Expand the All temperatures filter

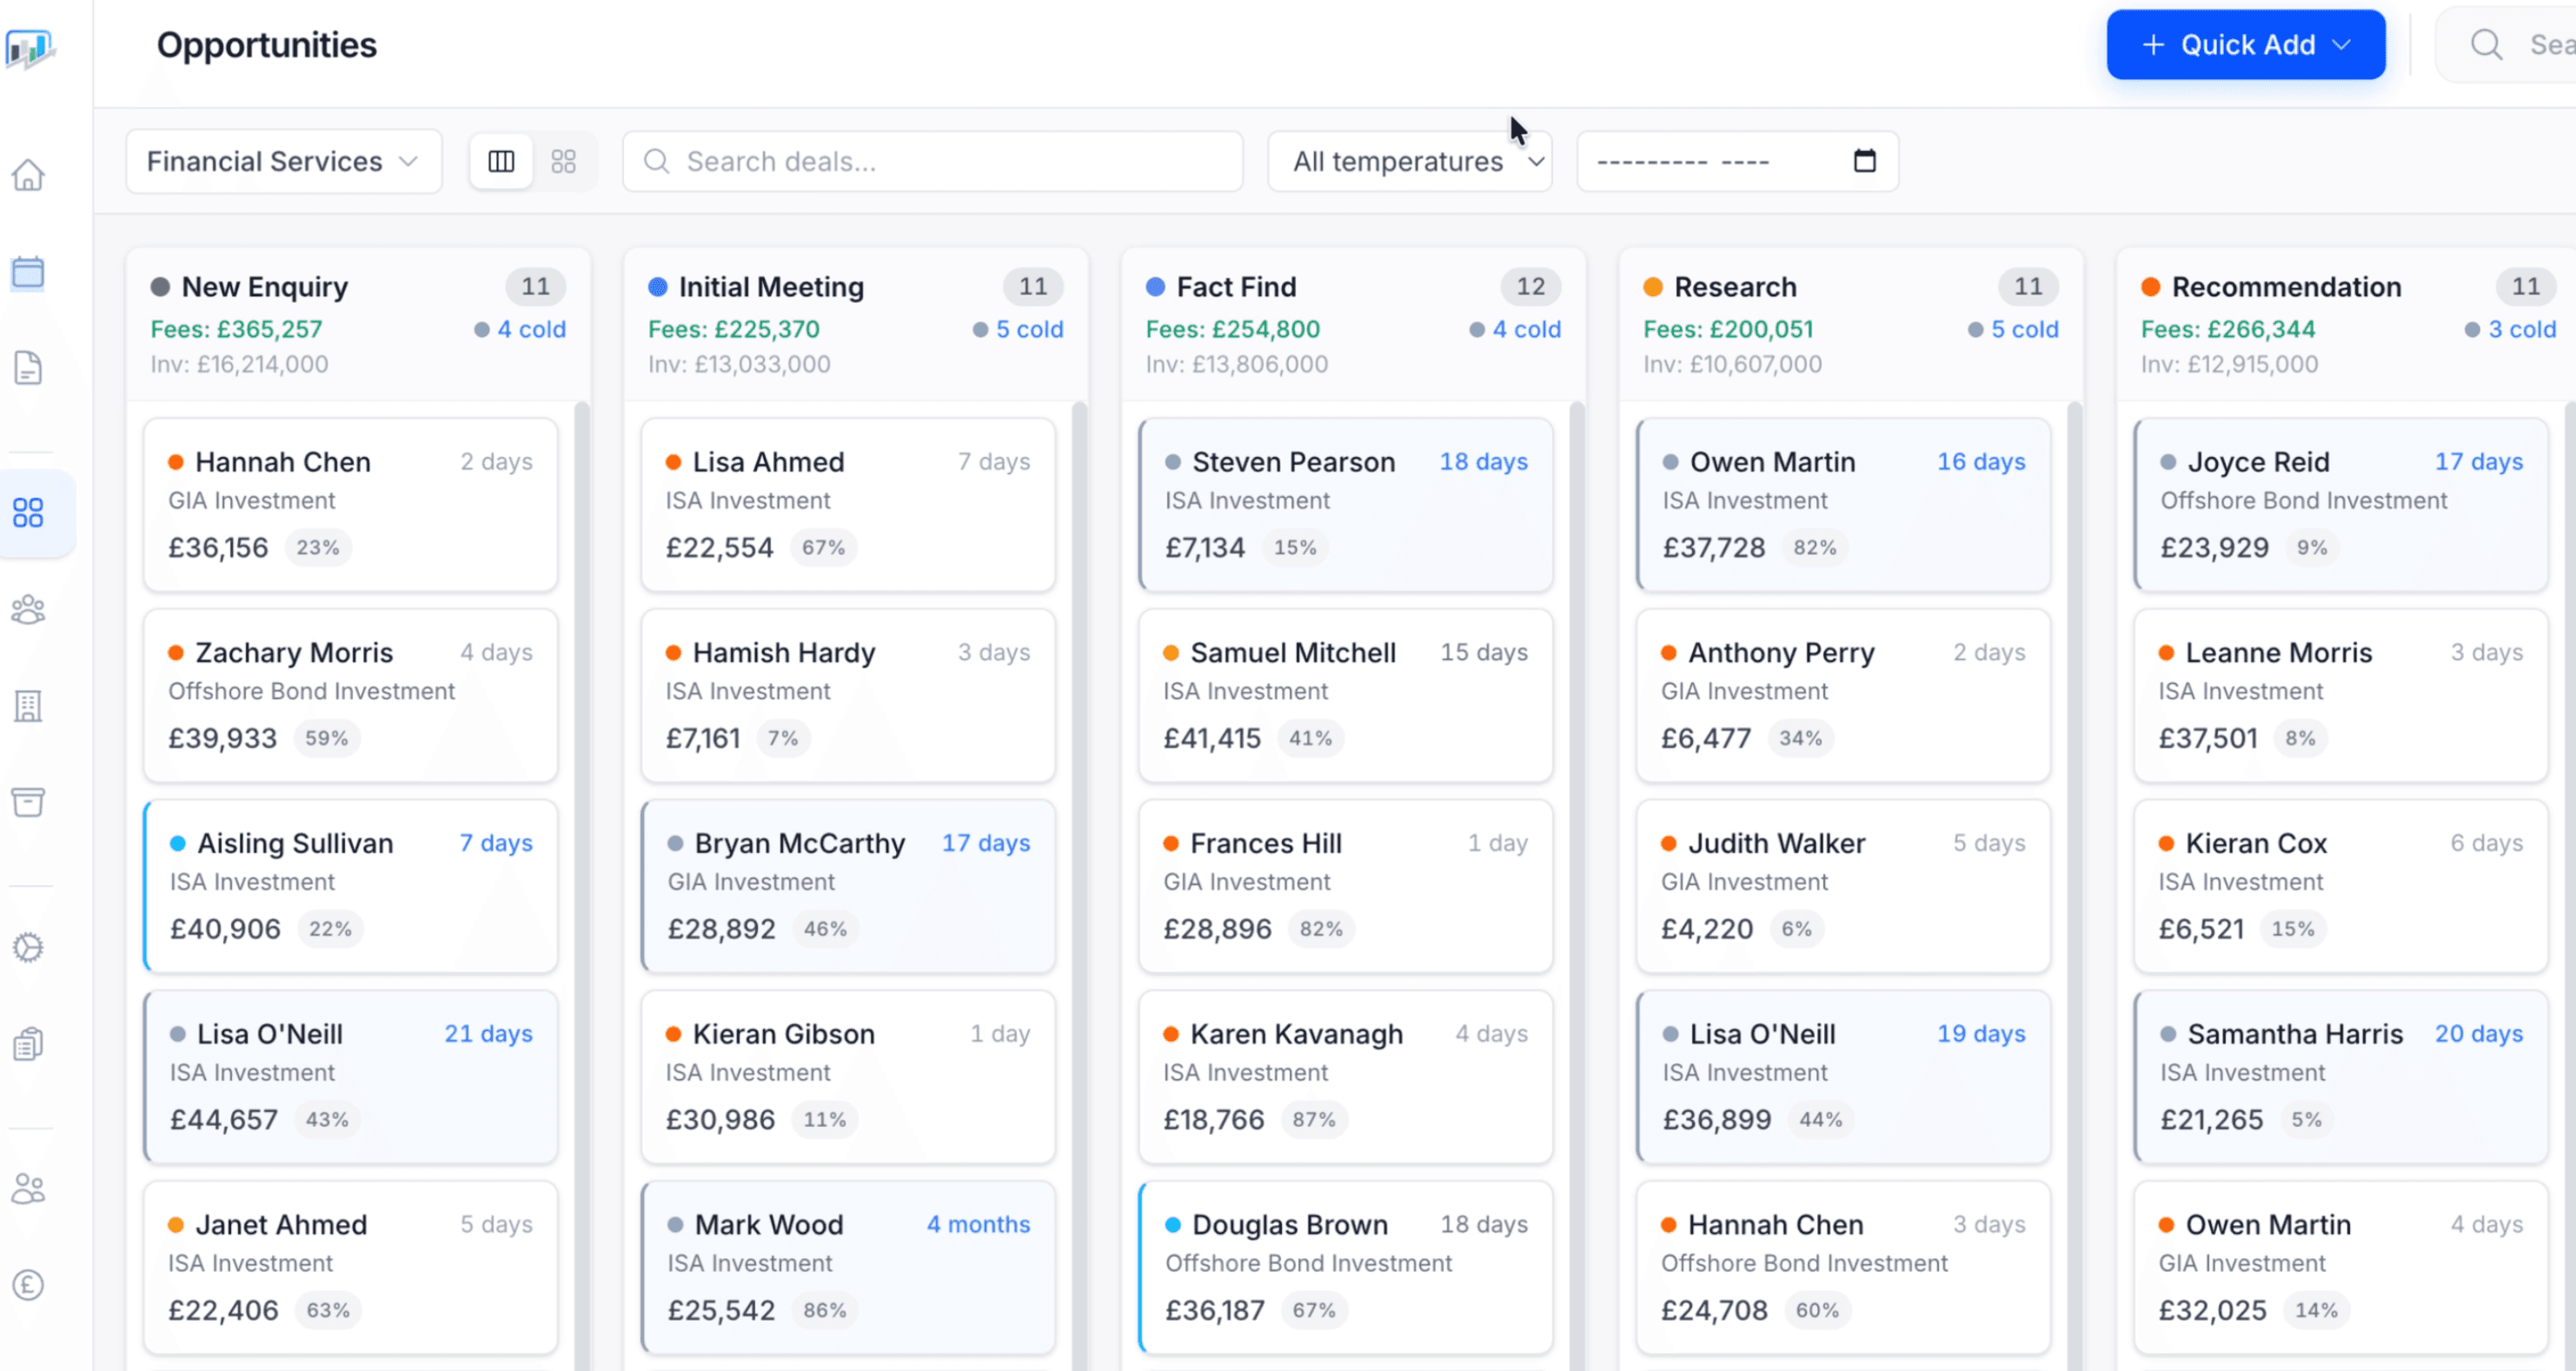tap(1409, 161)
